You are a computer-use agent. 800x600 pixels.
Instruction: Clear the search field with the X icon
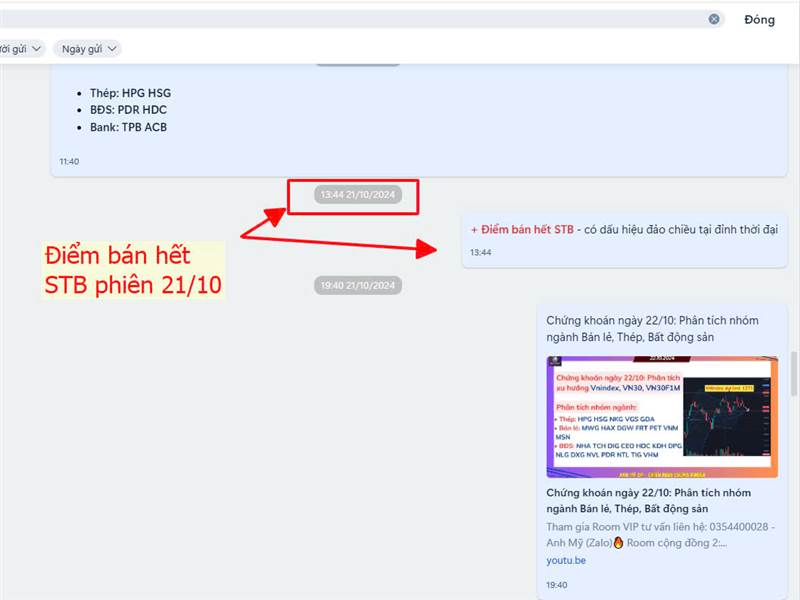pyautogui.click(x=714, y=19)
